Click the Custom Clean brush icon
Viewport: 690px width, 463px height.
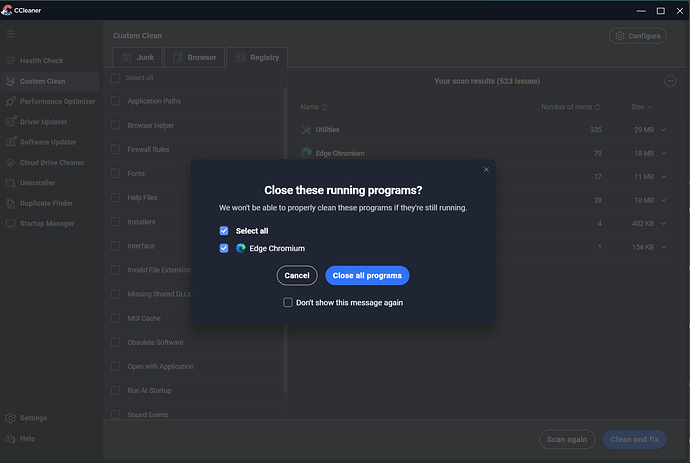(11, 81)
